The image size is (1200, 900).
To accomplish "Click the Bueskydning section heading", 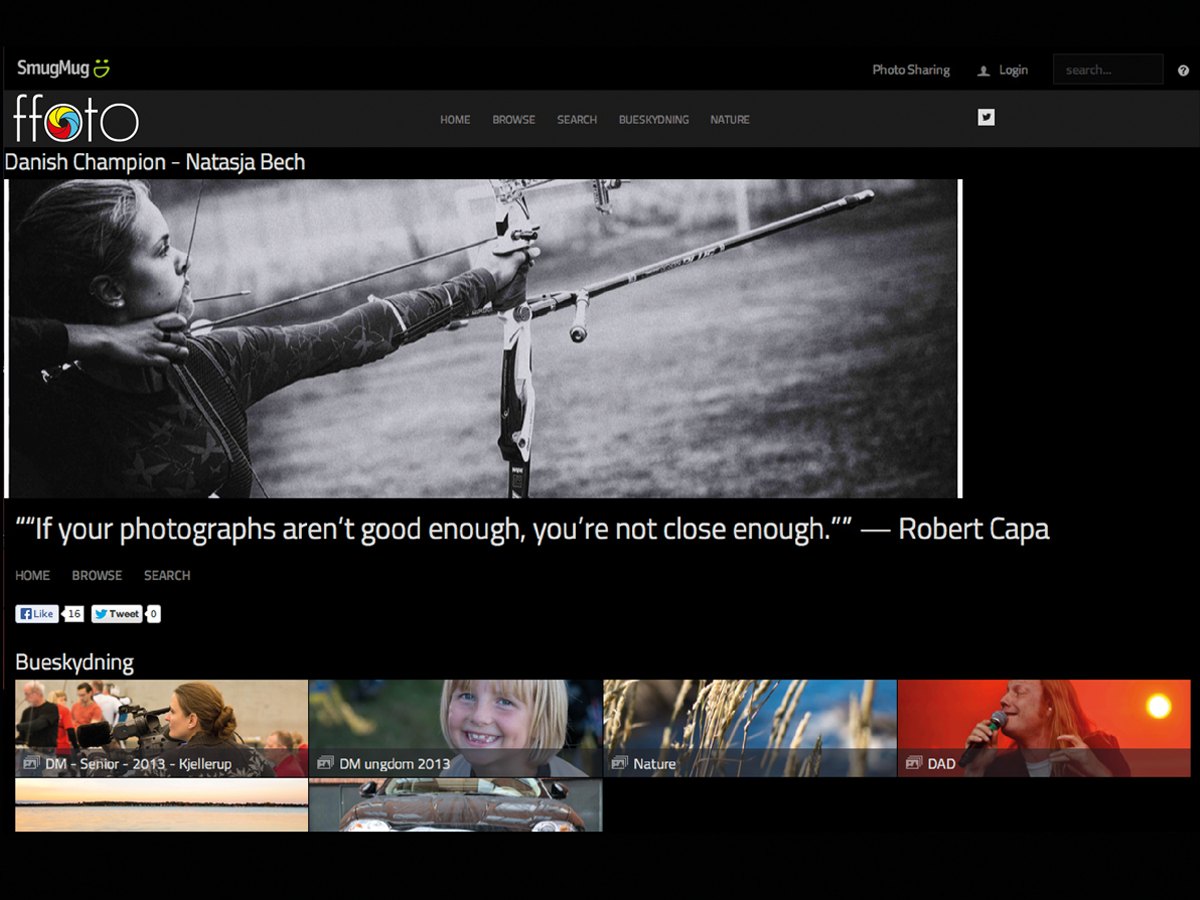I will click(74, 662).
